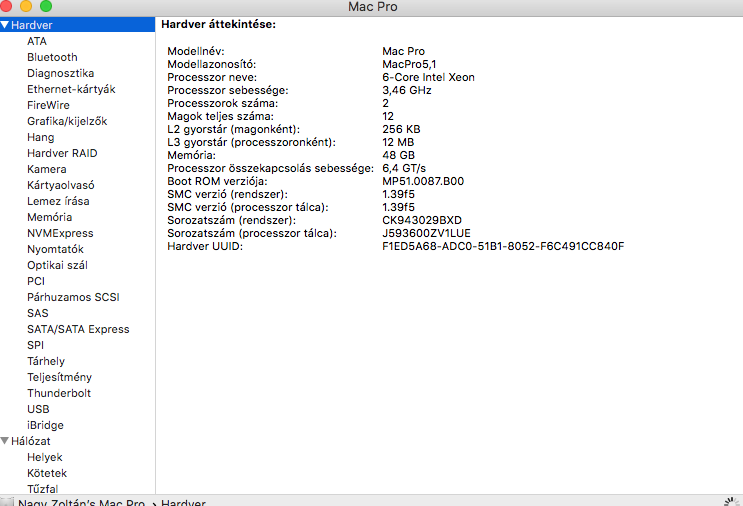The width and height of the screenshot is (743, 506).
Task: Close the Mac Pro window
Action: pyautogui.click(x=6, y=6)
